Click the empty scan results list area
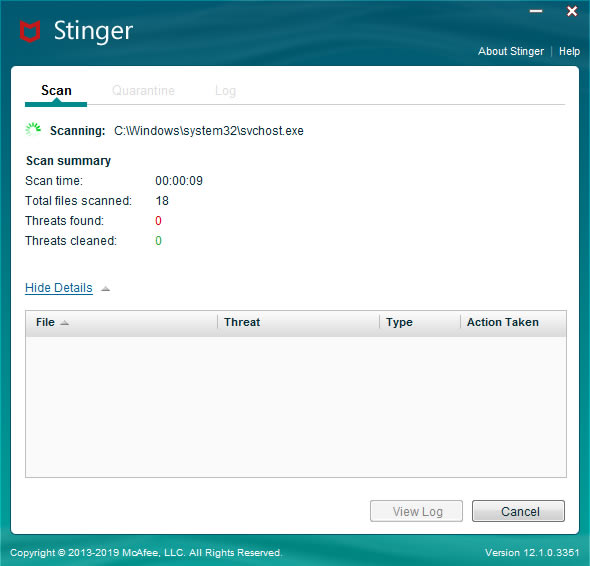This screenshot has width=590, height=566. pyautogui.click(x=296, y=406)
